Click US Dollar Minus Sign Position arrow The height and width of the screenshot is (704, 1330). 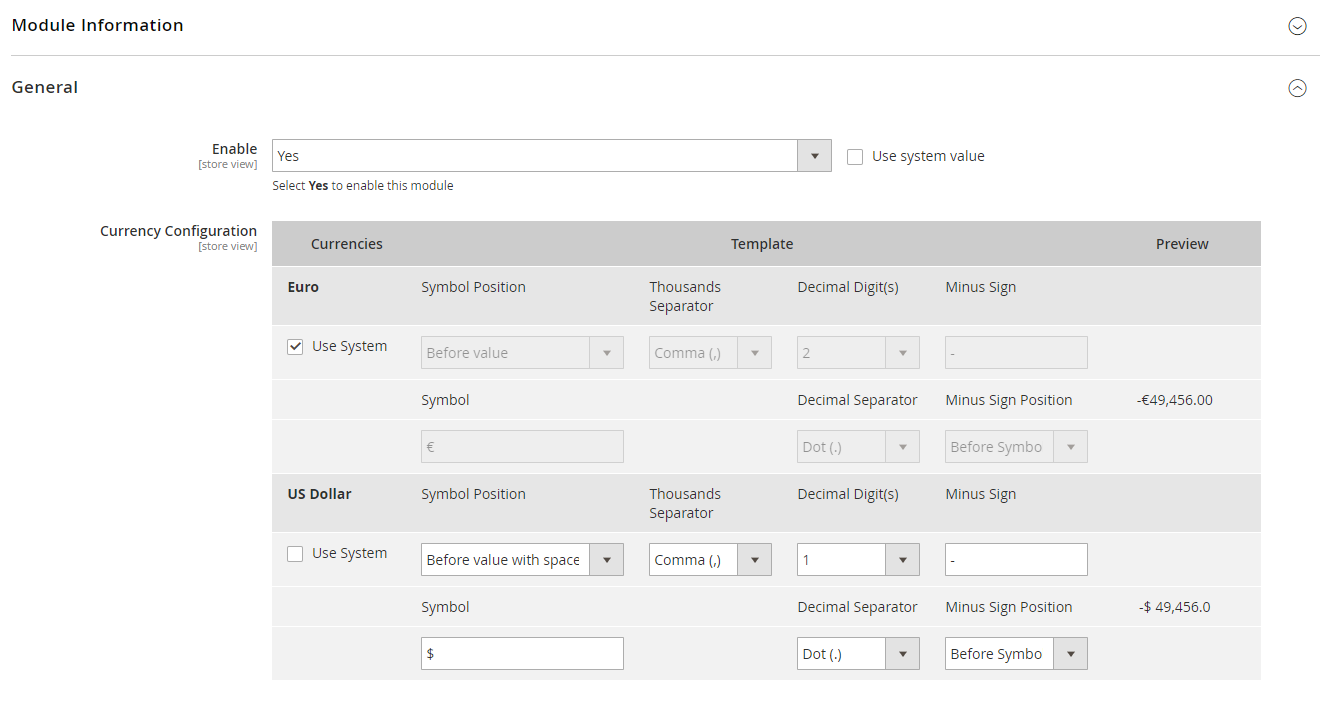point(1070,654)
